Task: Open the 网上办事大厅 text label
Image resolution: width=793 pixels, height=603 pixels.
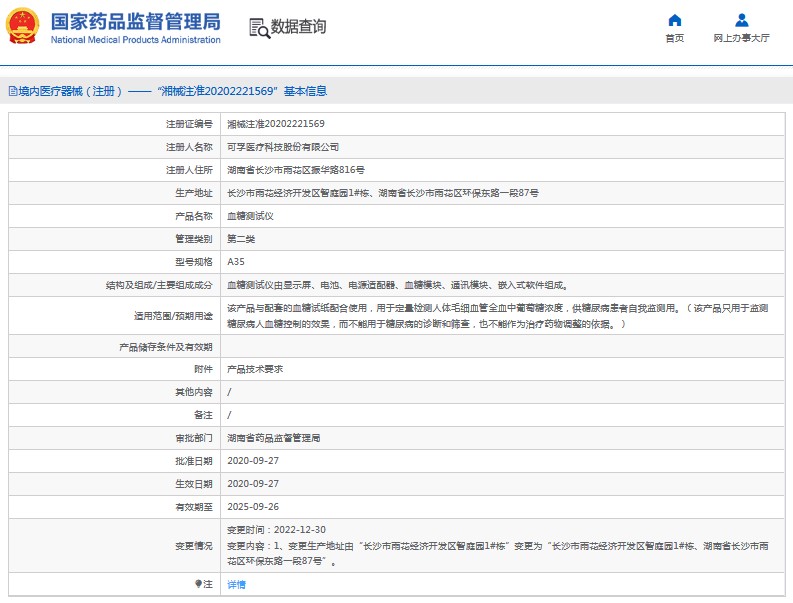Action: [x=741, y=38]
